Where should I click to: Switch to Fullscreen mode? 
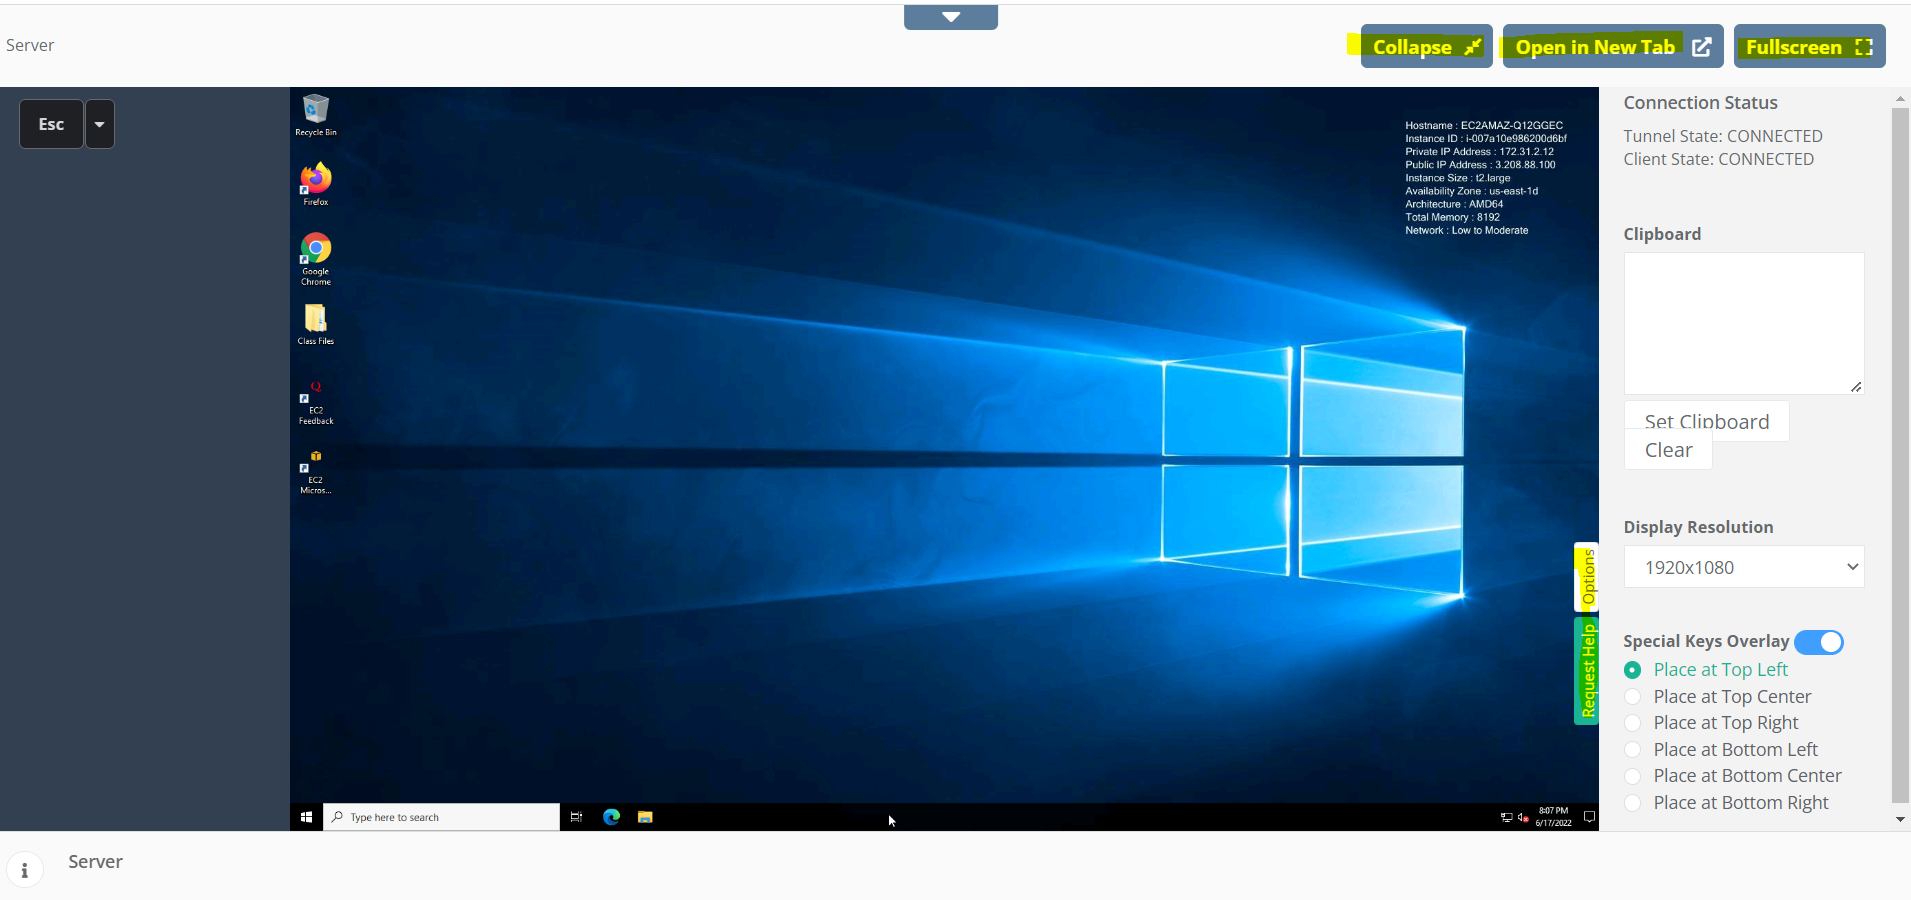click(1810, 47)
